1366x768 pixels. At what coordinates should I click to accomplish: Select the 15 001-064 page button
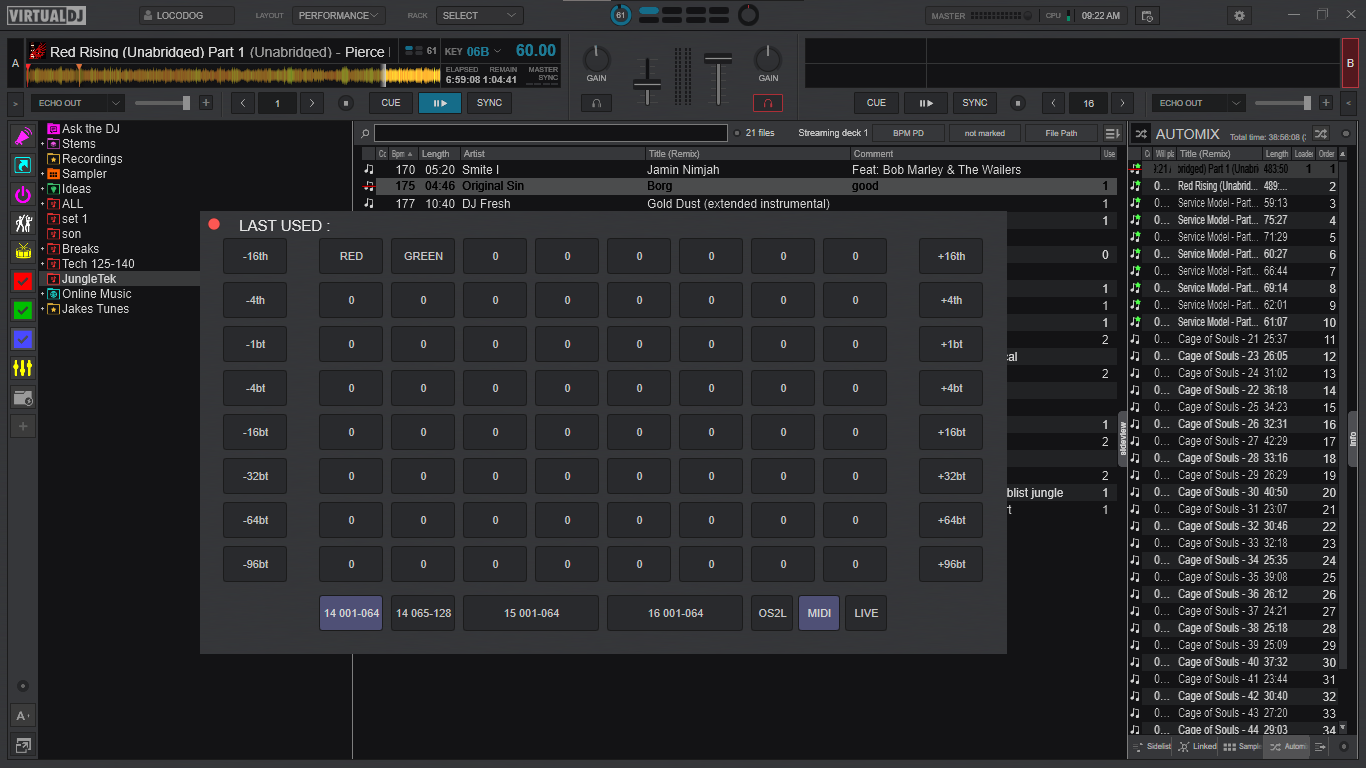531,613
